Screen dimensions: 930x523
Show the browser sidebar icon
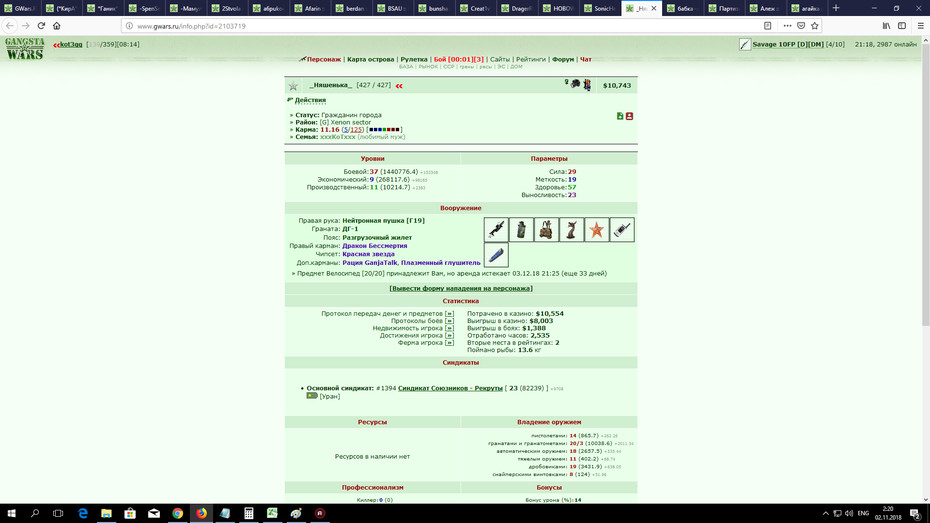point(902,25)
